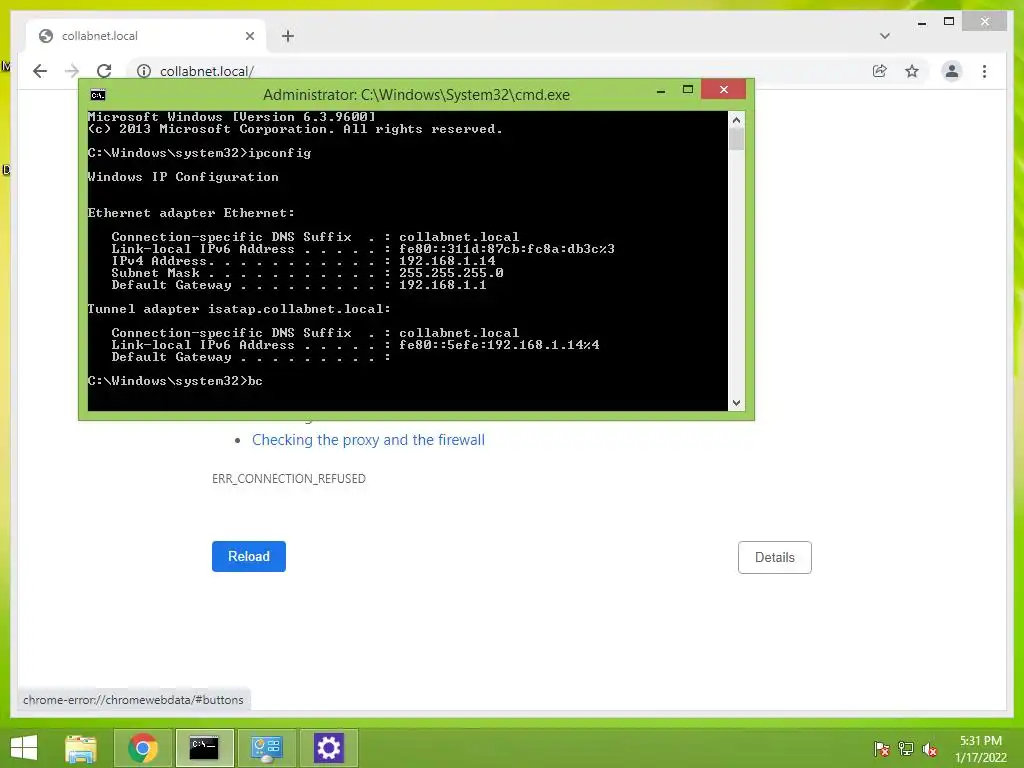This screenshot has height=768, width=1024.
Task: Select the collabnet.local tab
Action: click(x=145, y=36)
